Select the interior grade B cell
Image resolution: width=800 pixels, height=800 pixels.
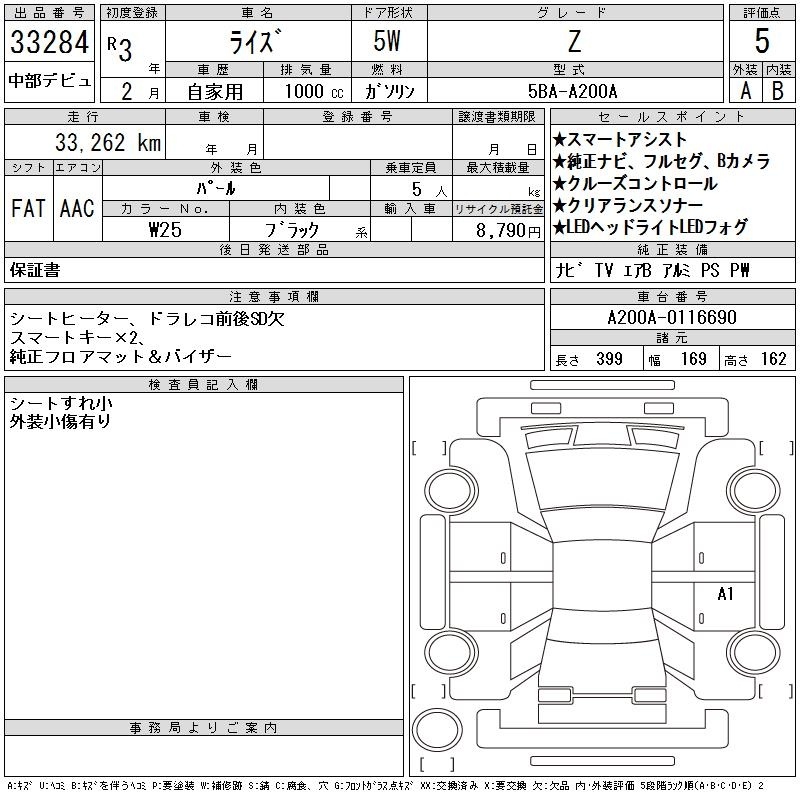[777, 89]
